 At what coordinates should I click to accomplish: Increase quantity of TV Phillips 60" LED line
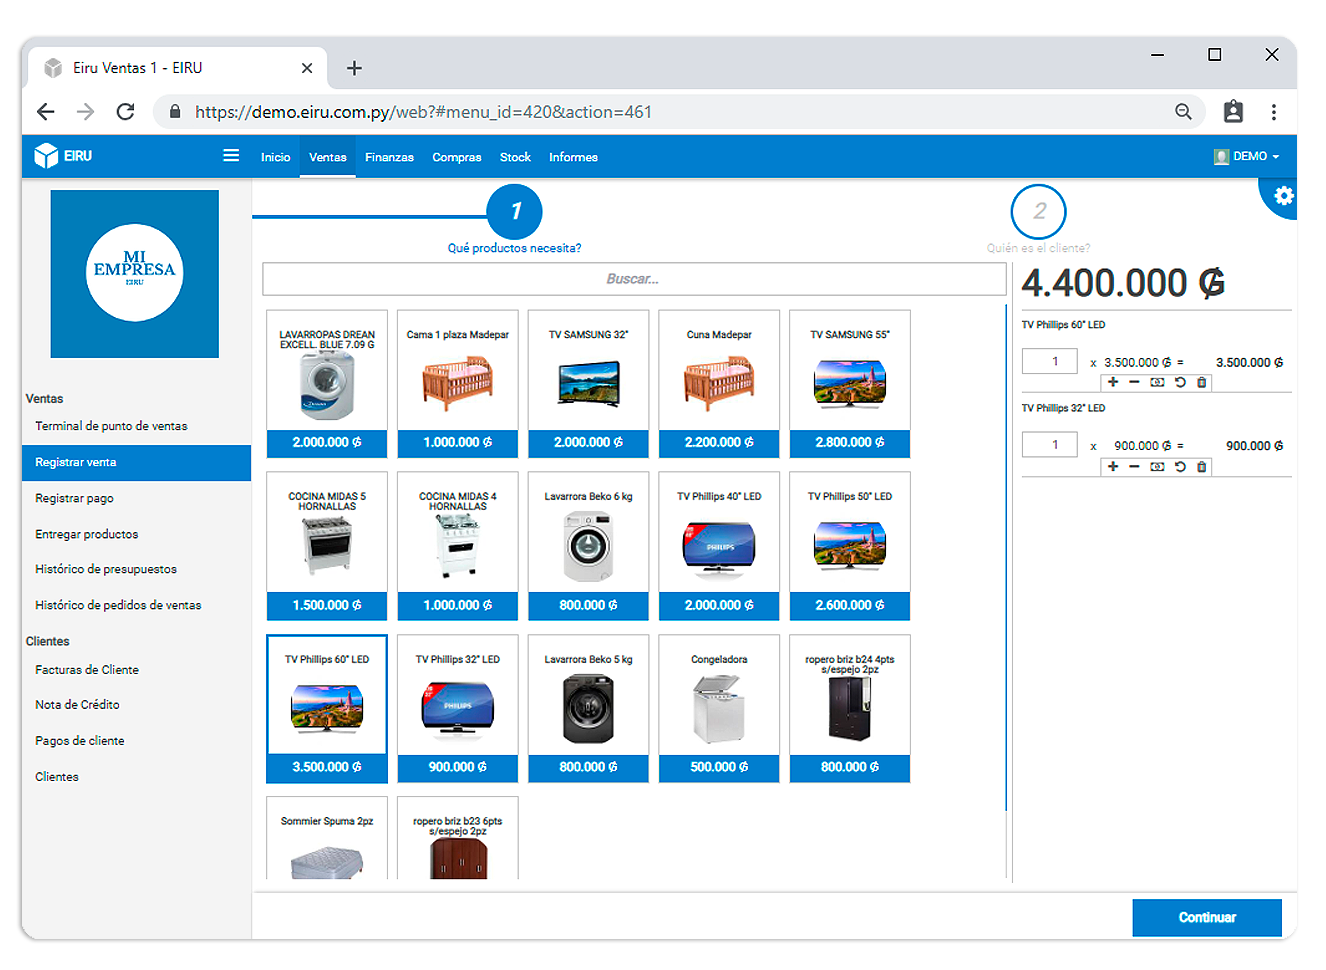[1113, 382]
